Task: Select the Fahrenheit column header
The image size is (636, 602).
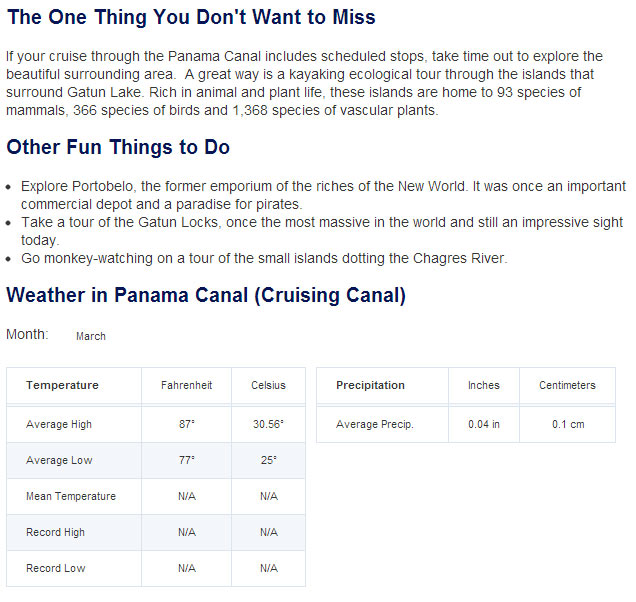Action: coord(187,385)
